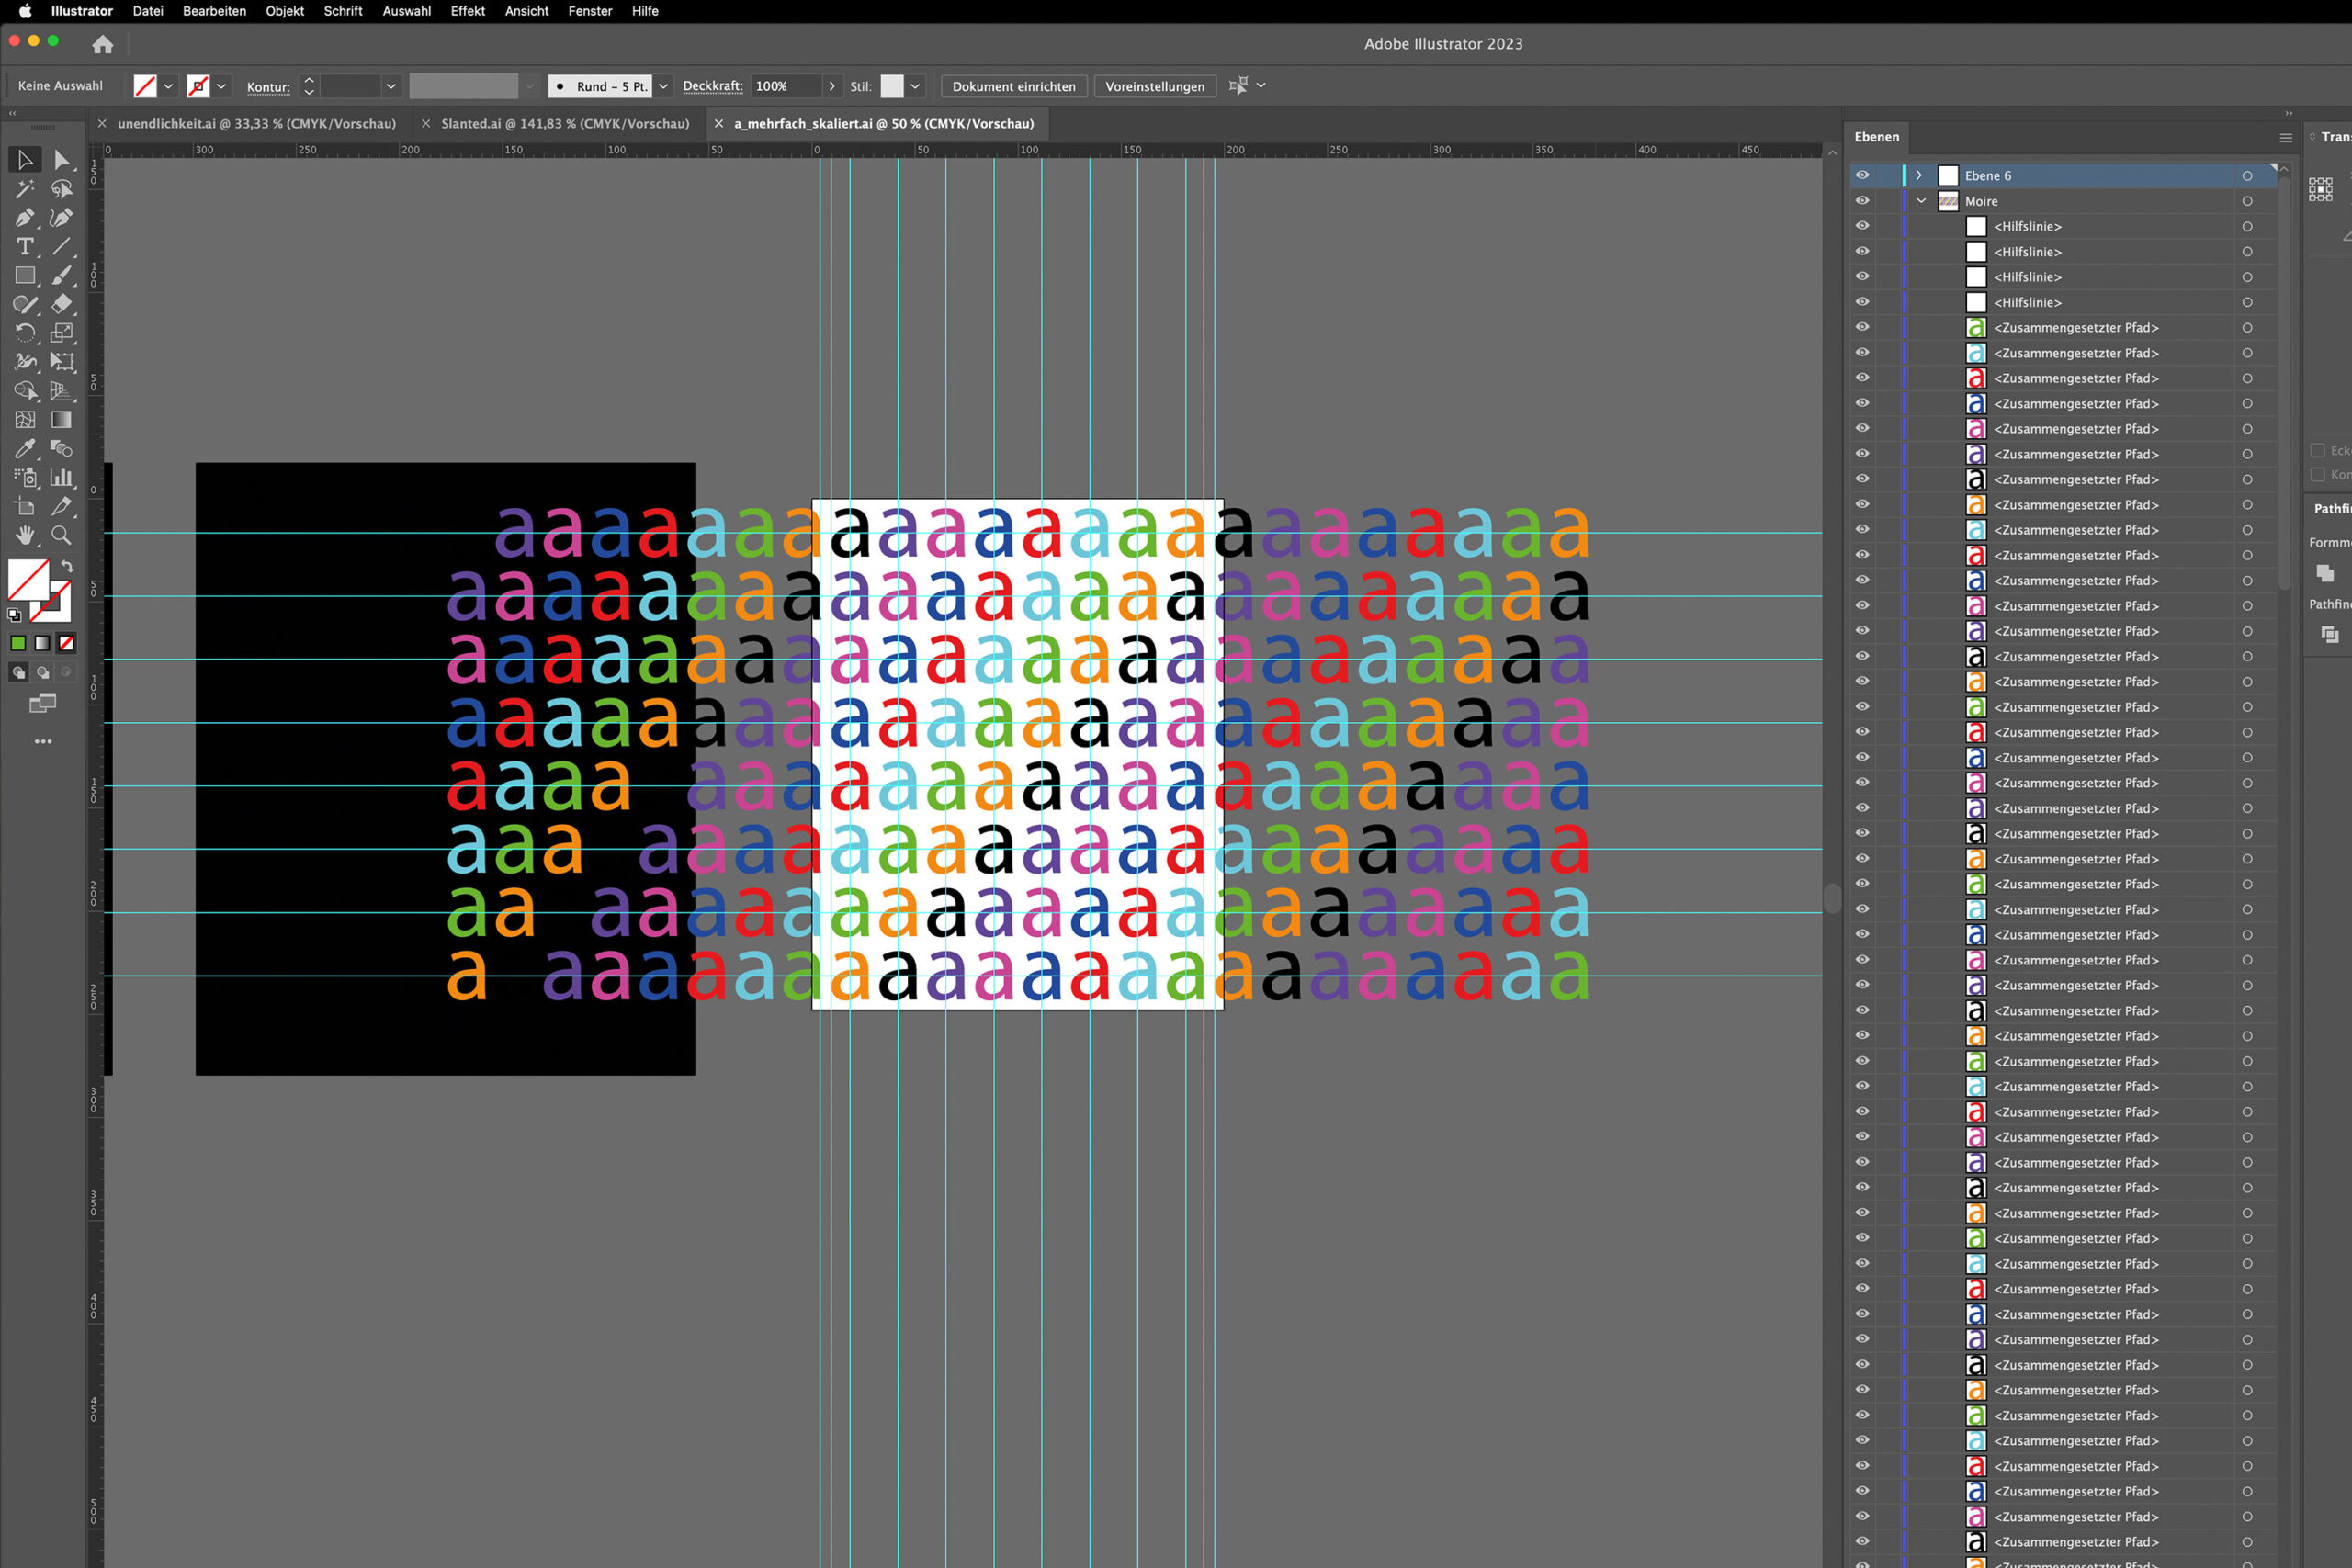This screenshot has height=1568, width=2352.
Task: Click the Dokument einrichten button
Action: pyautogui.click(x=1013, y=86)
